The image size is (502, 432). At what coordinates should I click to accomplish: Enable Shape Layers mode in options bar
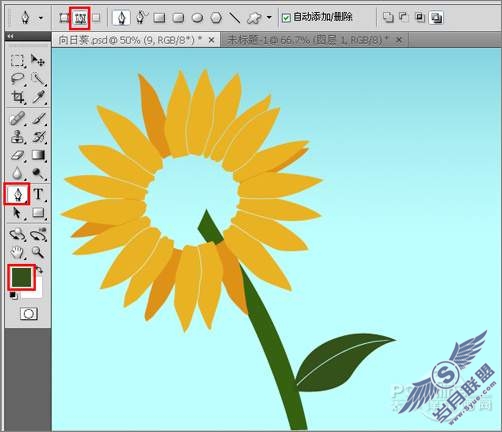(64, 18)
